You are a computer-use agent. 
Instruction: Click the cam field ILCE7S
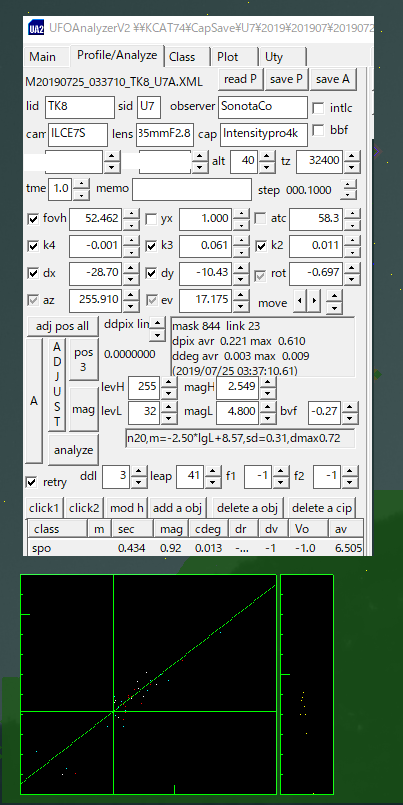point(78,135)
